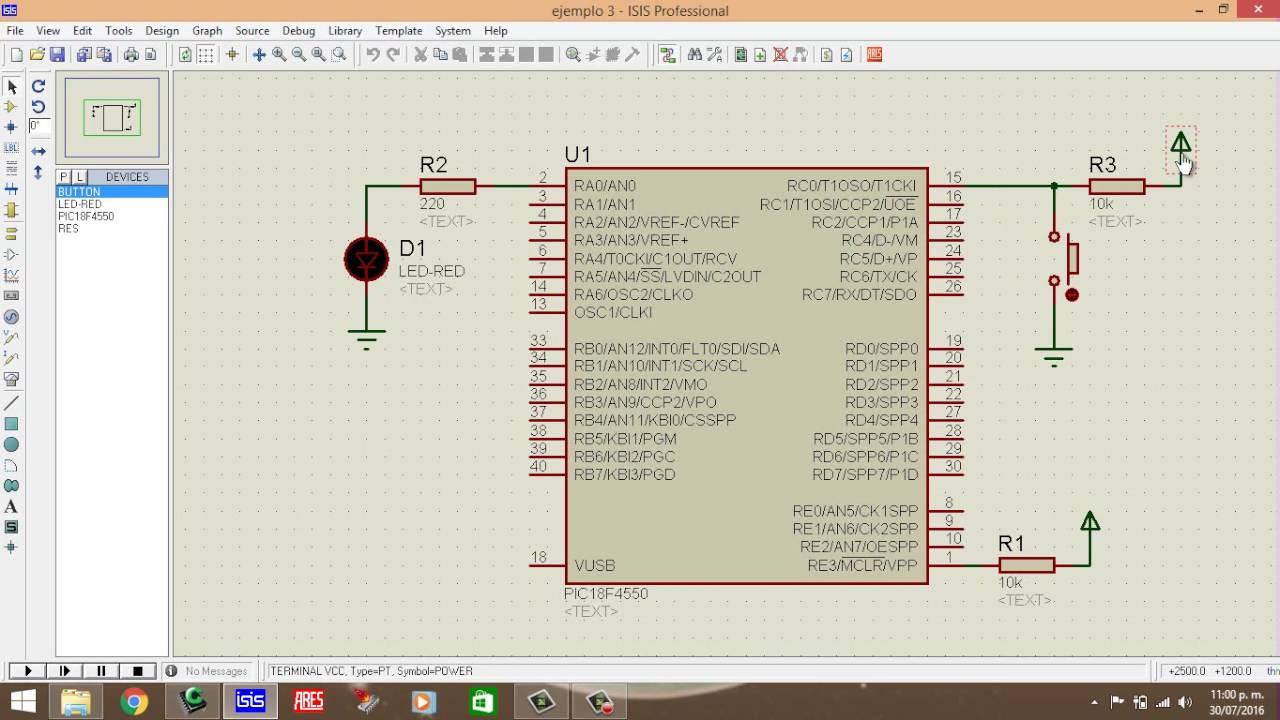
Task: Stop the simulation
Action: click(x=138, y=671)
